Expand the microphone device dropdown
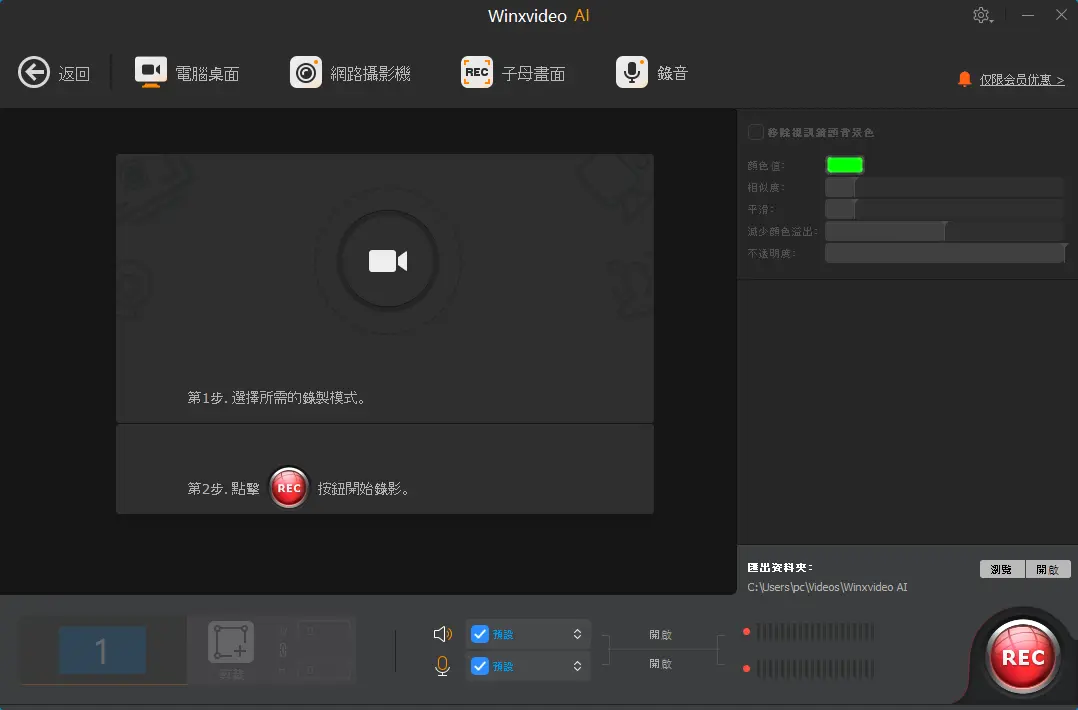 click(x=577, y=665)
